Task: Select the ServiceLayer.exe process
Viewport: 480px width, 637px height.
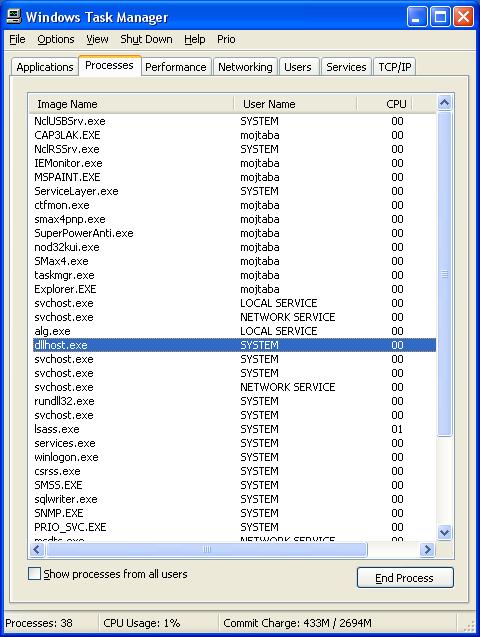Action: [234, 191]
